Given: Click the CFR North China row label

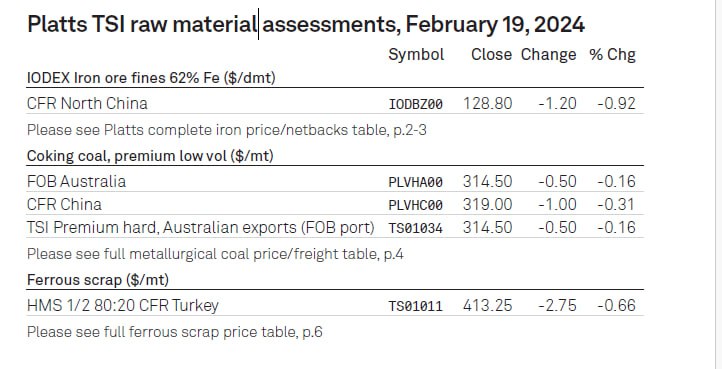Looking at the screenshot, I should (x=87, y=103).
